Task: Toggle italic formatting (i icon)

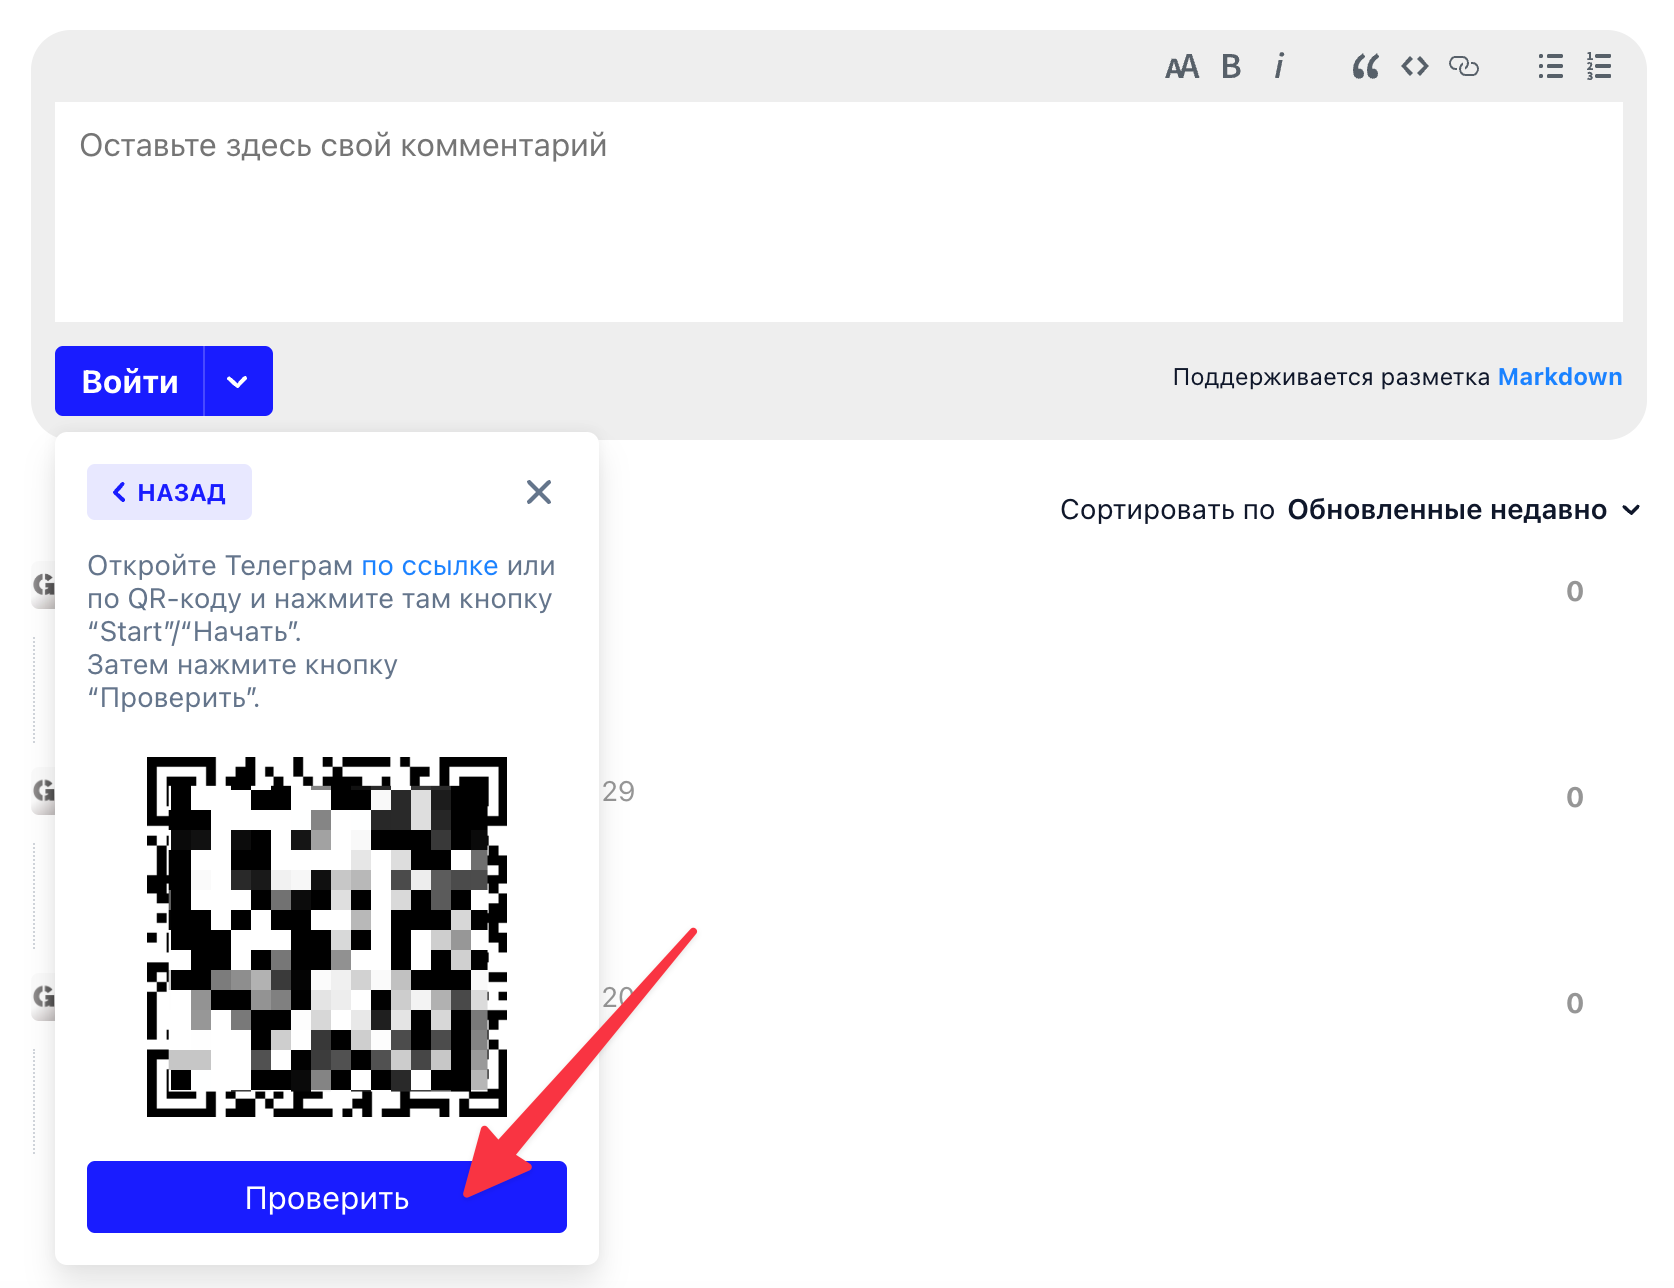Action: (x=1279, y=66)
